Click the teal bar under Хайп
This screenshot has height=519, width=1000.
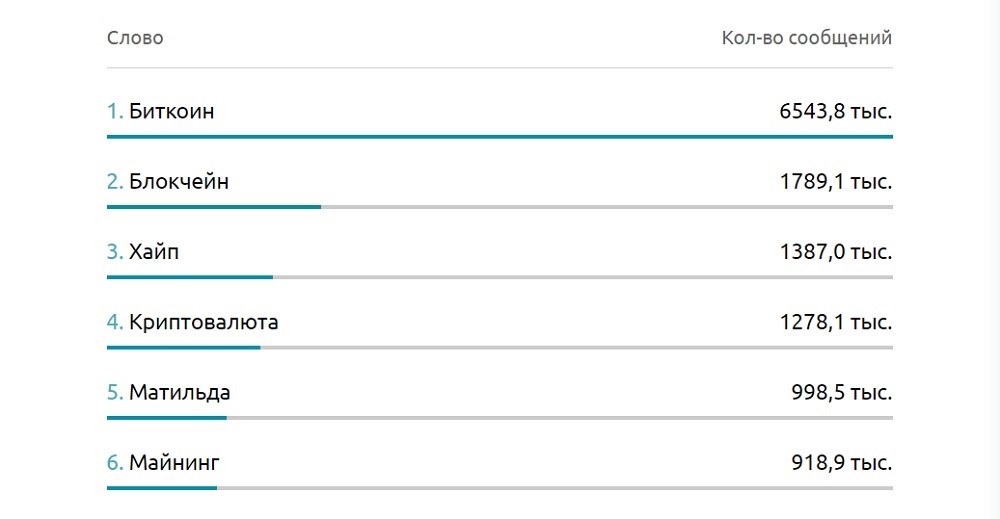coord(190,277)
